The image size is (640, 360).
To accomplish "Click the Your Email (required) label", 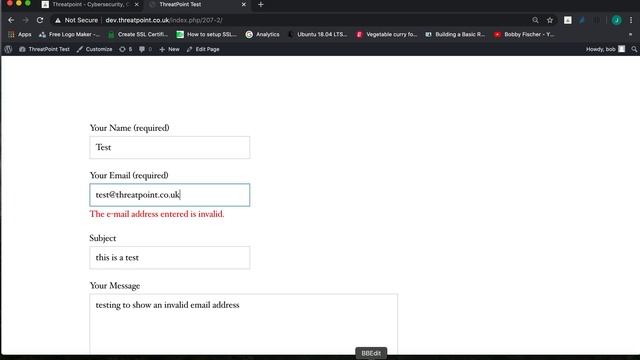I will pos(129,175).
